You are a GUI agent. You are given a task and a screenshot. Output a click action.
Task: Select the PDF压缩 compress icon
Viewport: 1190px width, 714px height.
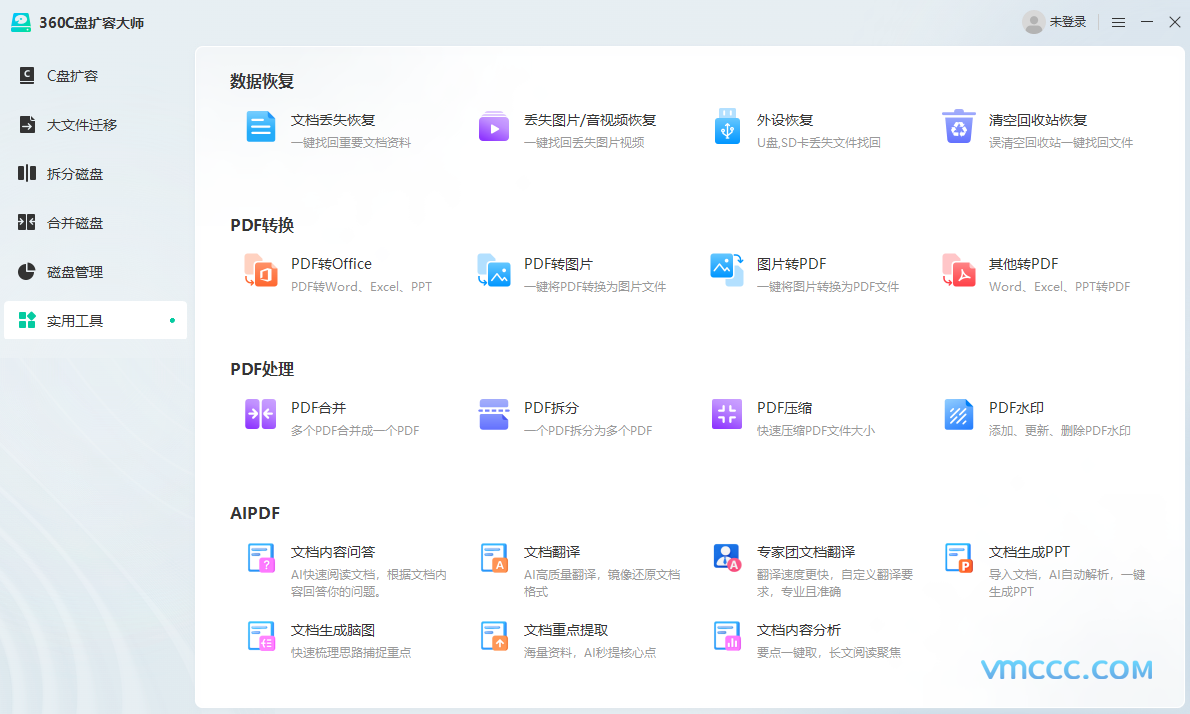pos(727,414)
